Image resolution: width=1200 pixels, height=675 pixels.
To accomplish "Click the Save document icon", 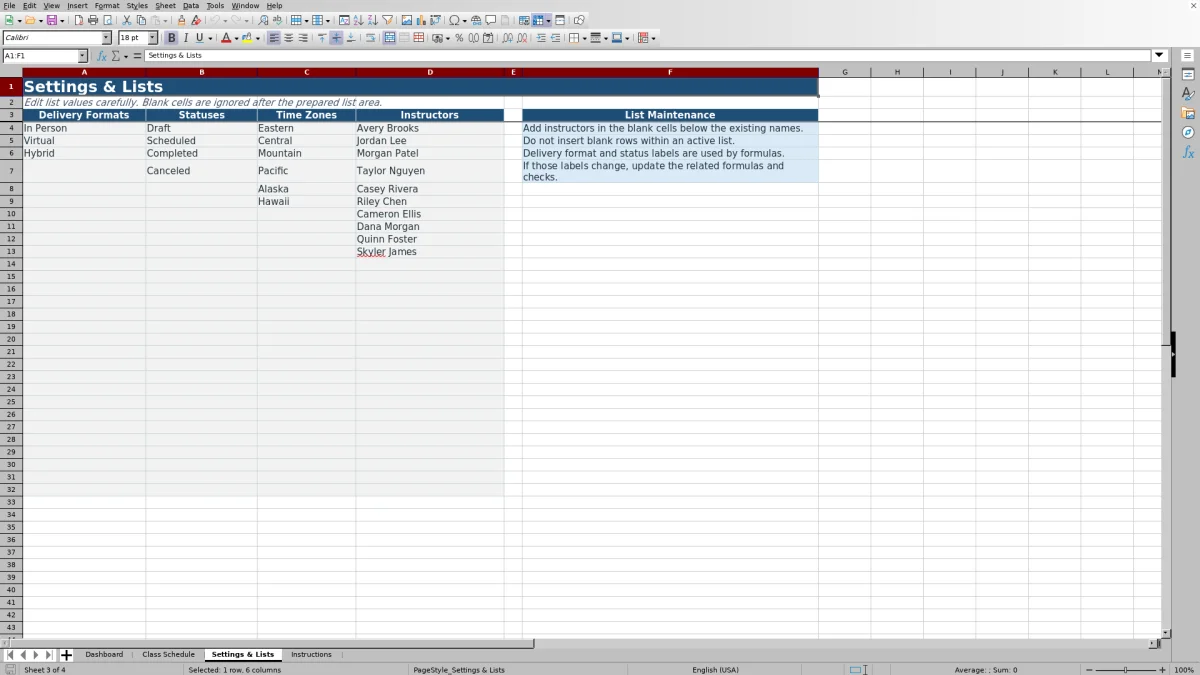I will (50, 20).
